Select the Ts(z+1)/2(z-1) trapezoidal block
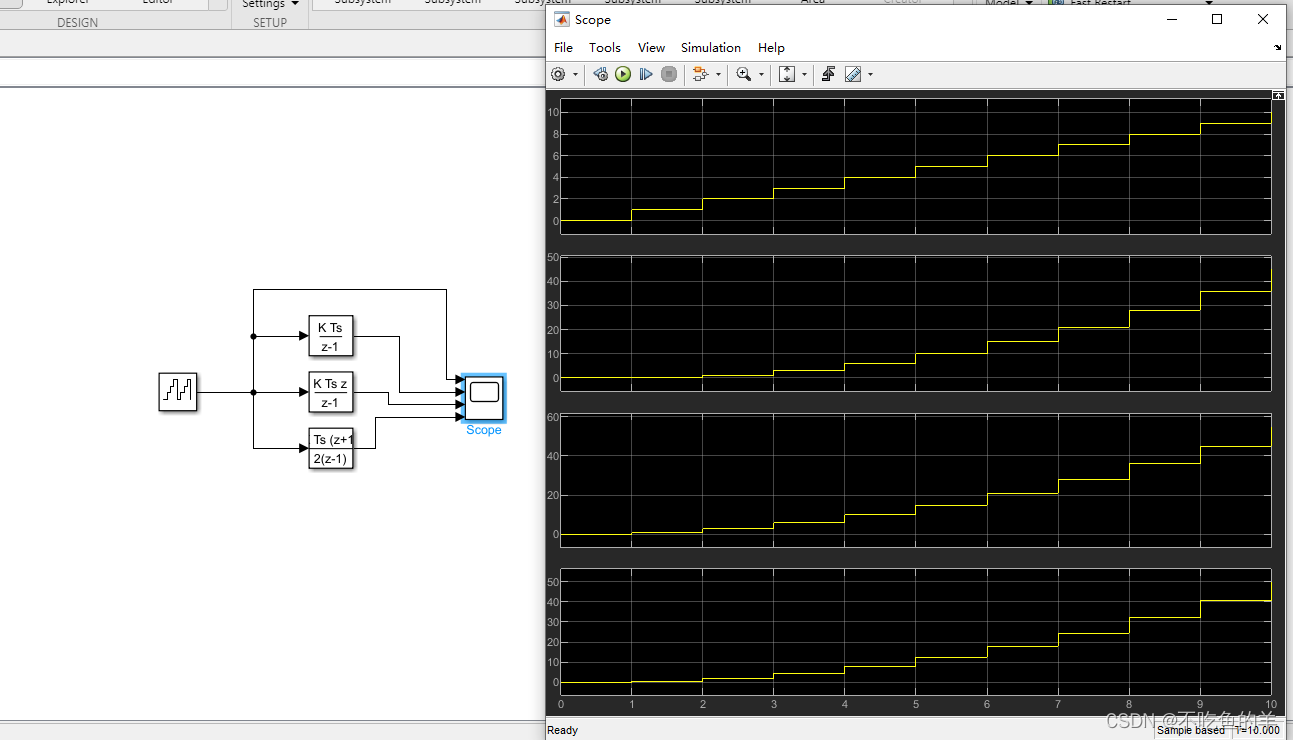 coord(330,449)
